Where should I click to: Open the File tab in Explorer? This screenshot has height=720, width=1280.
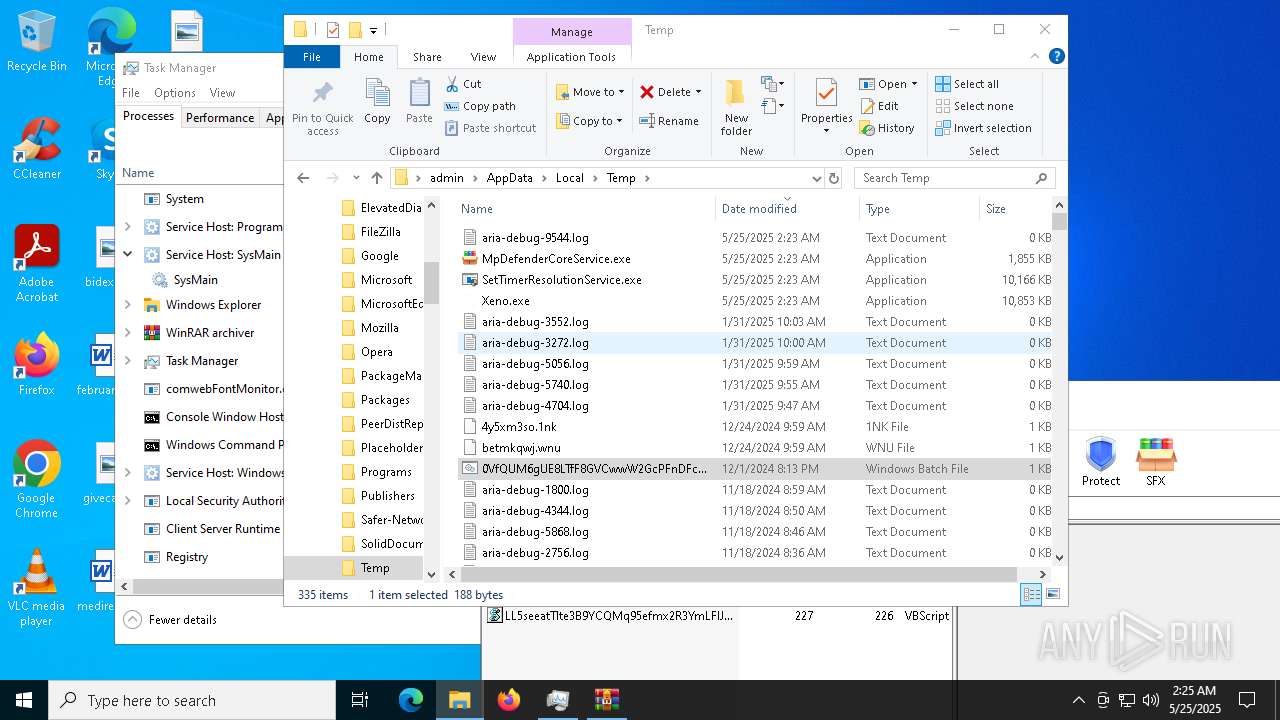click(x=312, y=57)
